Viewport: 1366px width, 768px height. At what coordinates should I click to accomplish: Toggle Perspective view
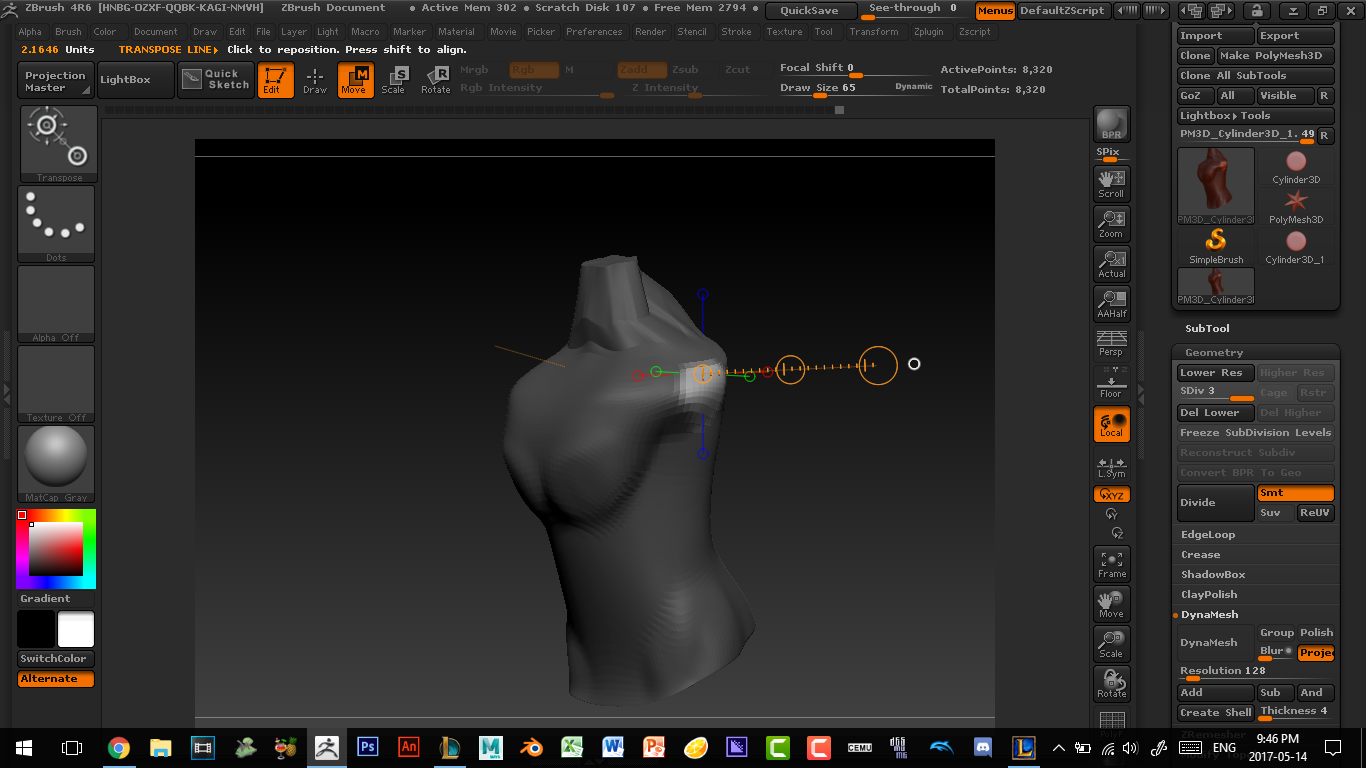tap(1112, 343)
